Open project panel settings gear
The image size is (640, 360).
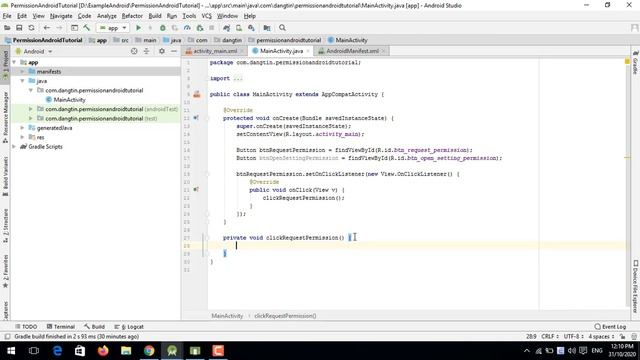[x=162, y=51]
